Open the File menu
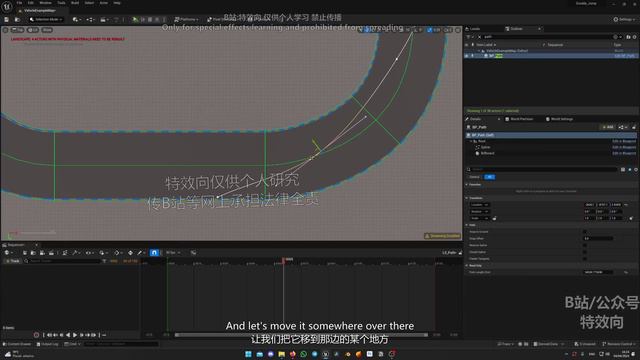The width and height of the screenshot is (640, 360). 19,3
